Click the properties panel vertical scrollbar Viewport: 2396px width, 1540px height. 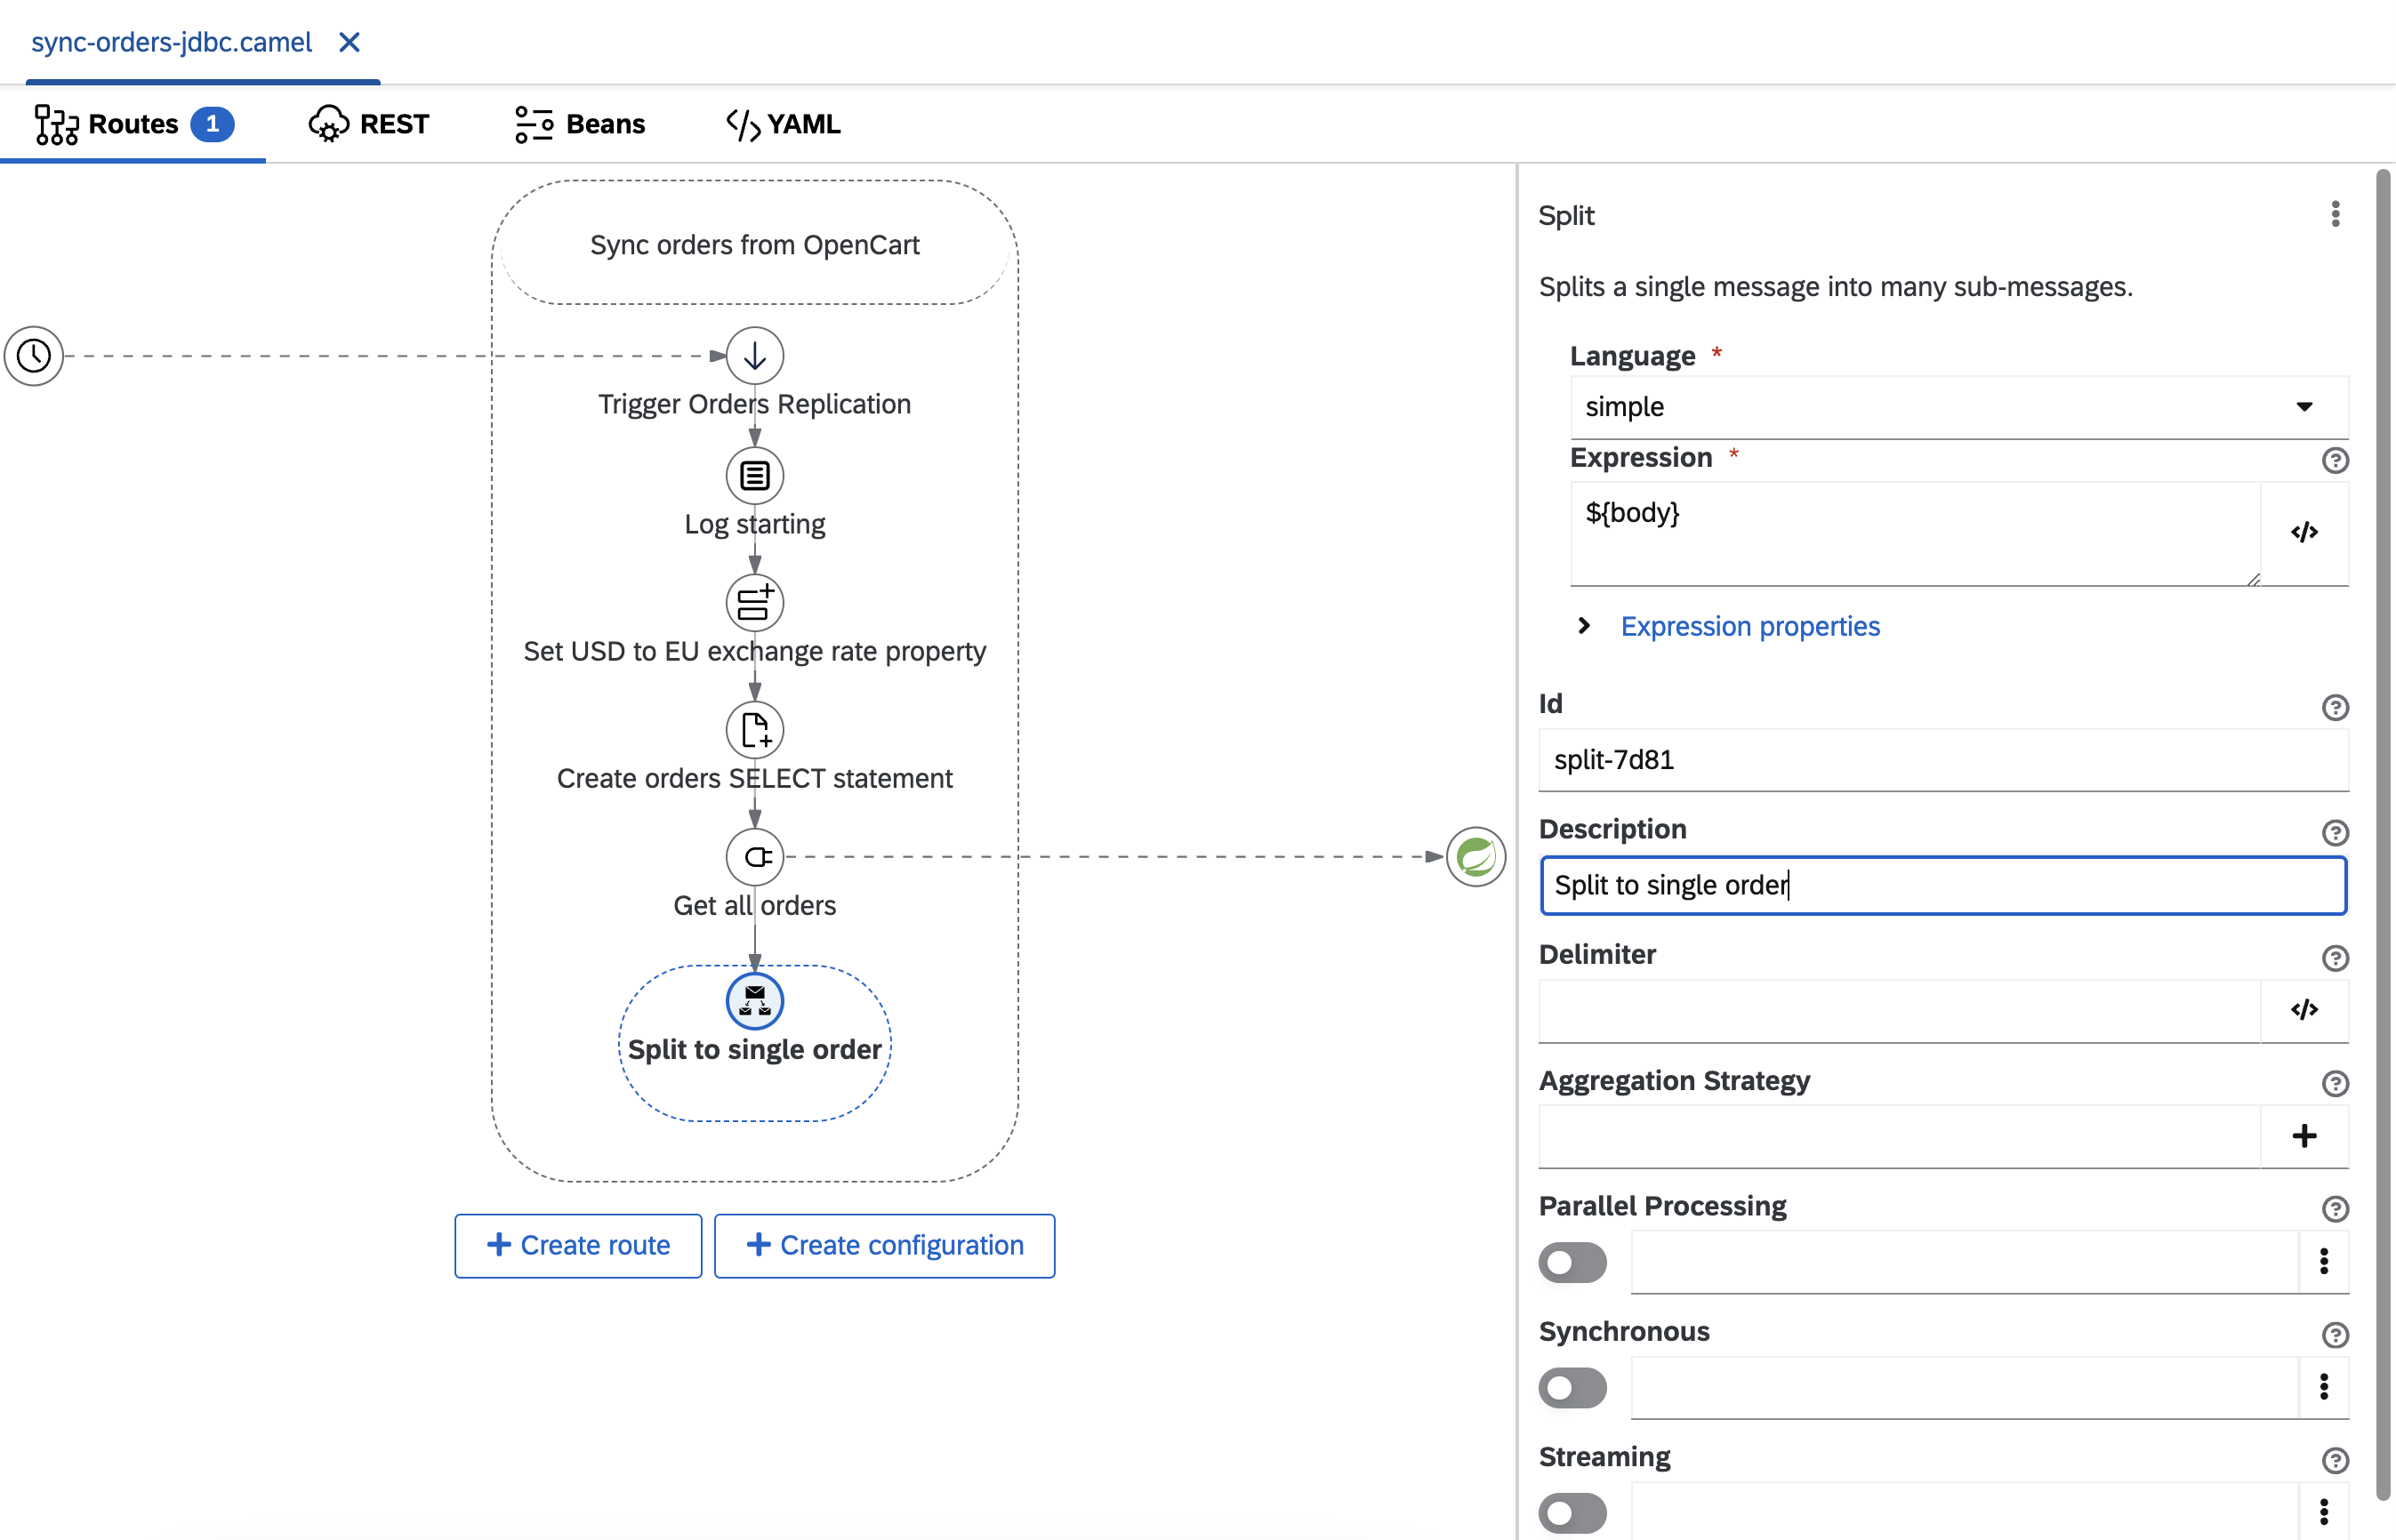coord(2383,835)
